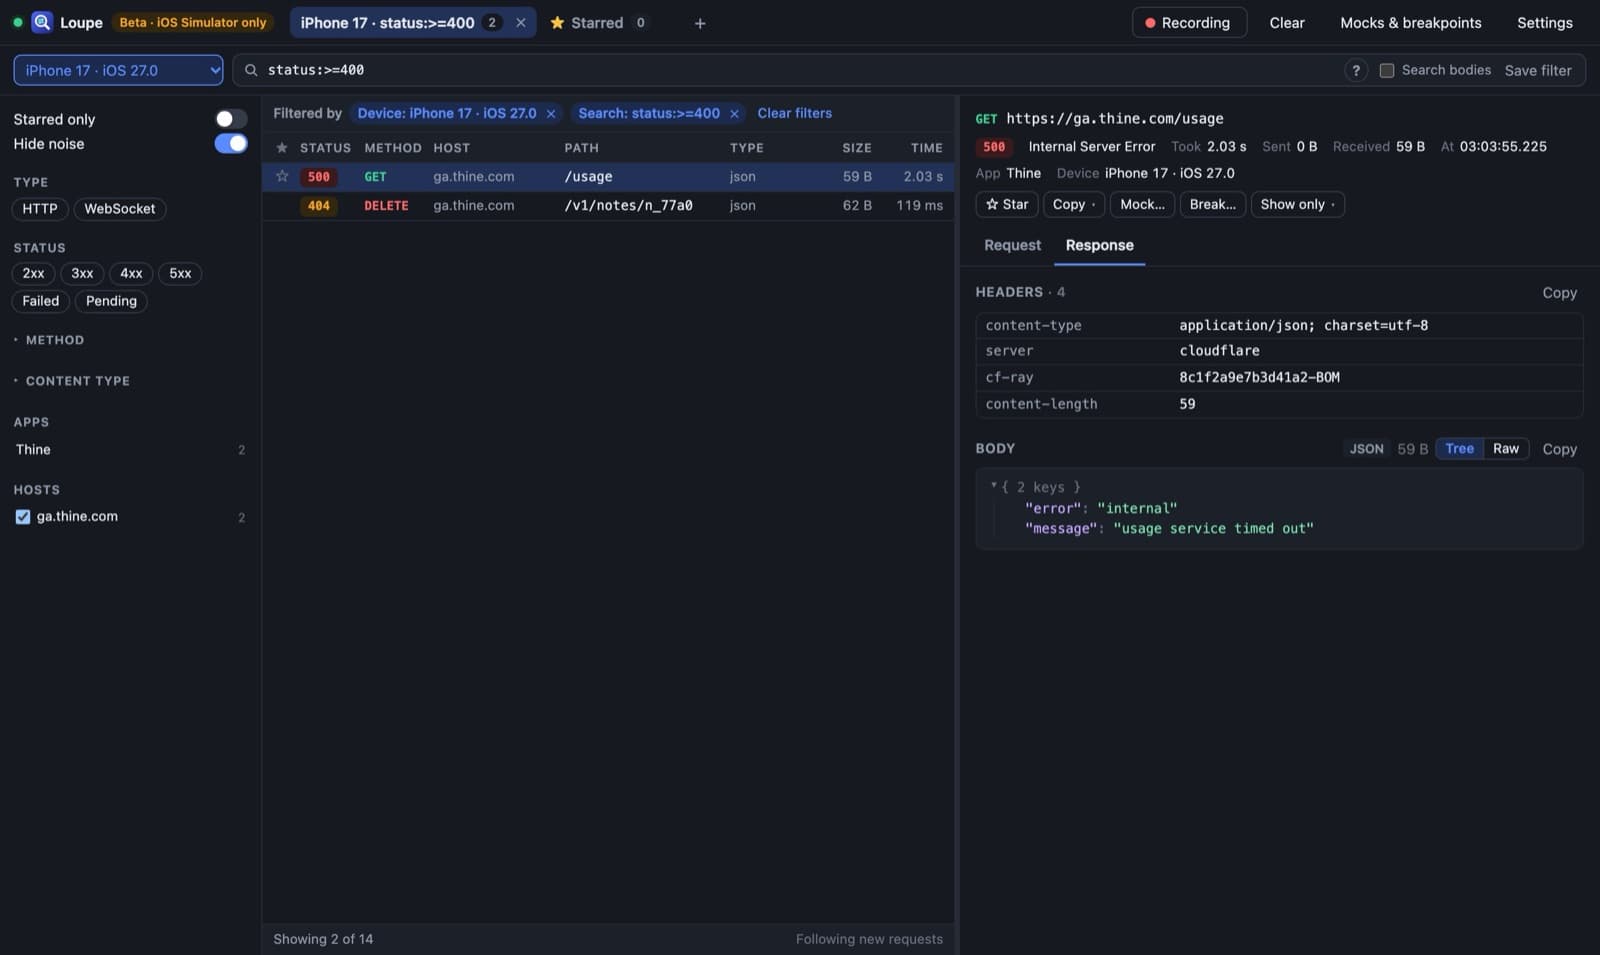
Task: Click Clear in the top bar
Action: pos(1286,22)
